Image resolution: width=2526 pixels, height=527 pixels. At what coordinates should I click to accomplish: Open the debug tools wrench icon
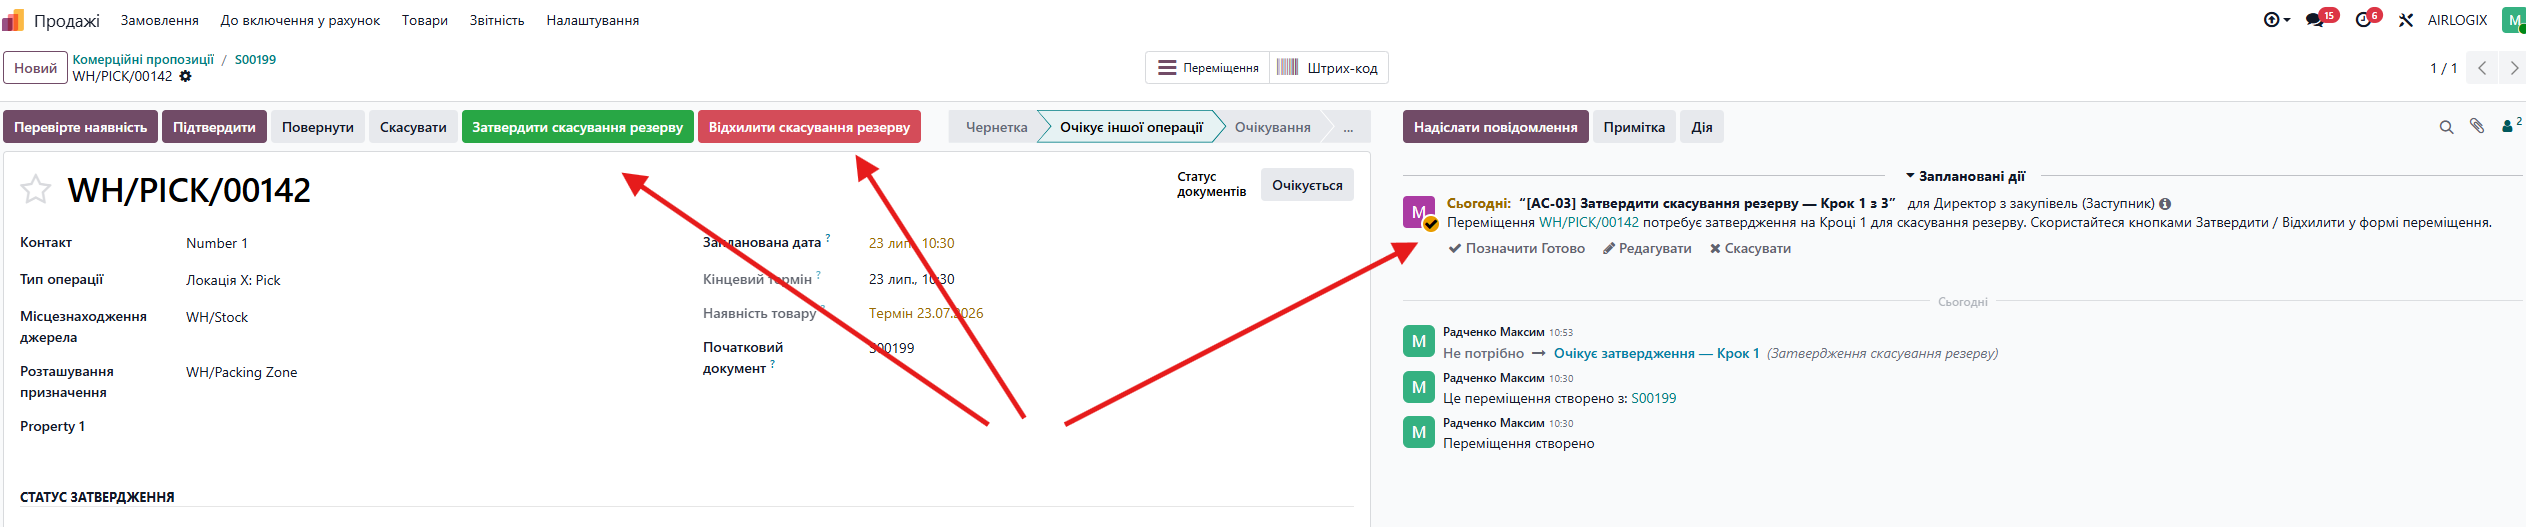click(x=2406, y=20)
